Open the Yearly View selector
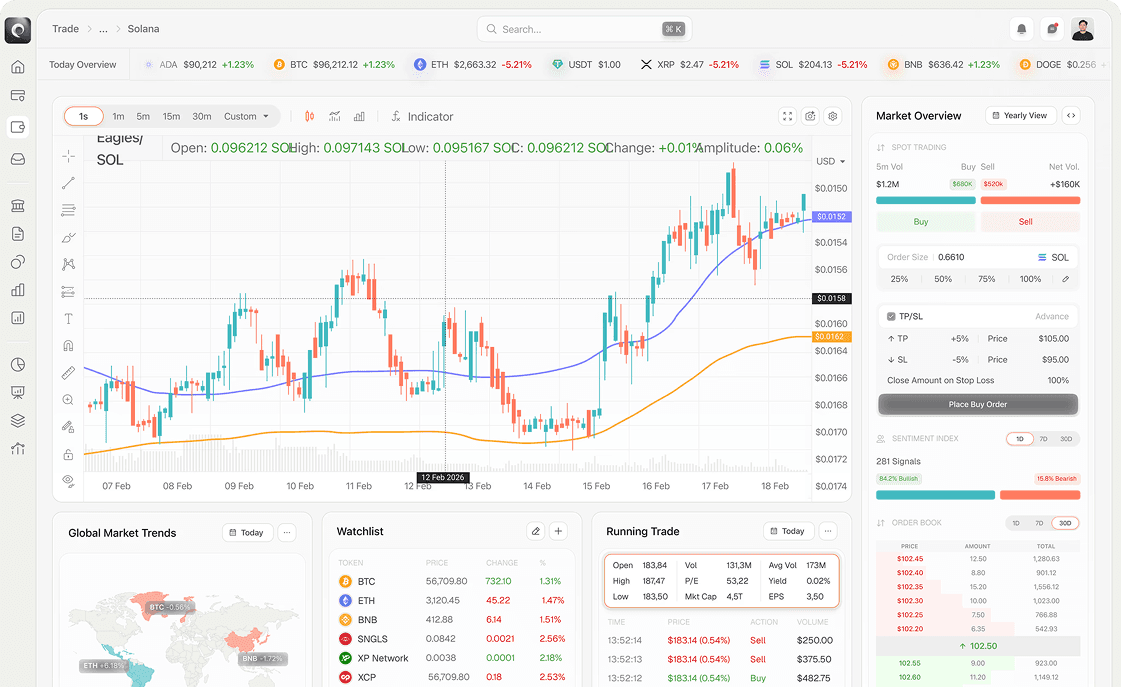Viewport: 1121px width, 687px height. coord(1021,116)
